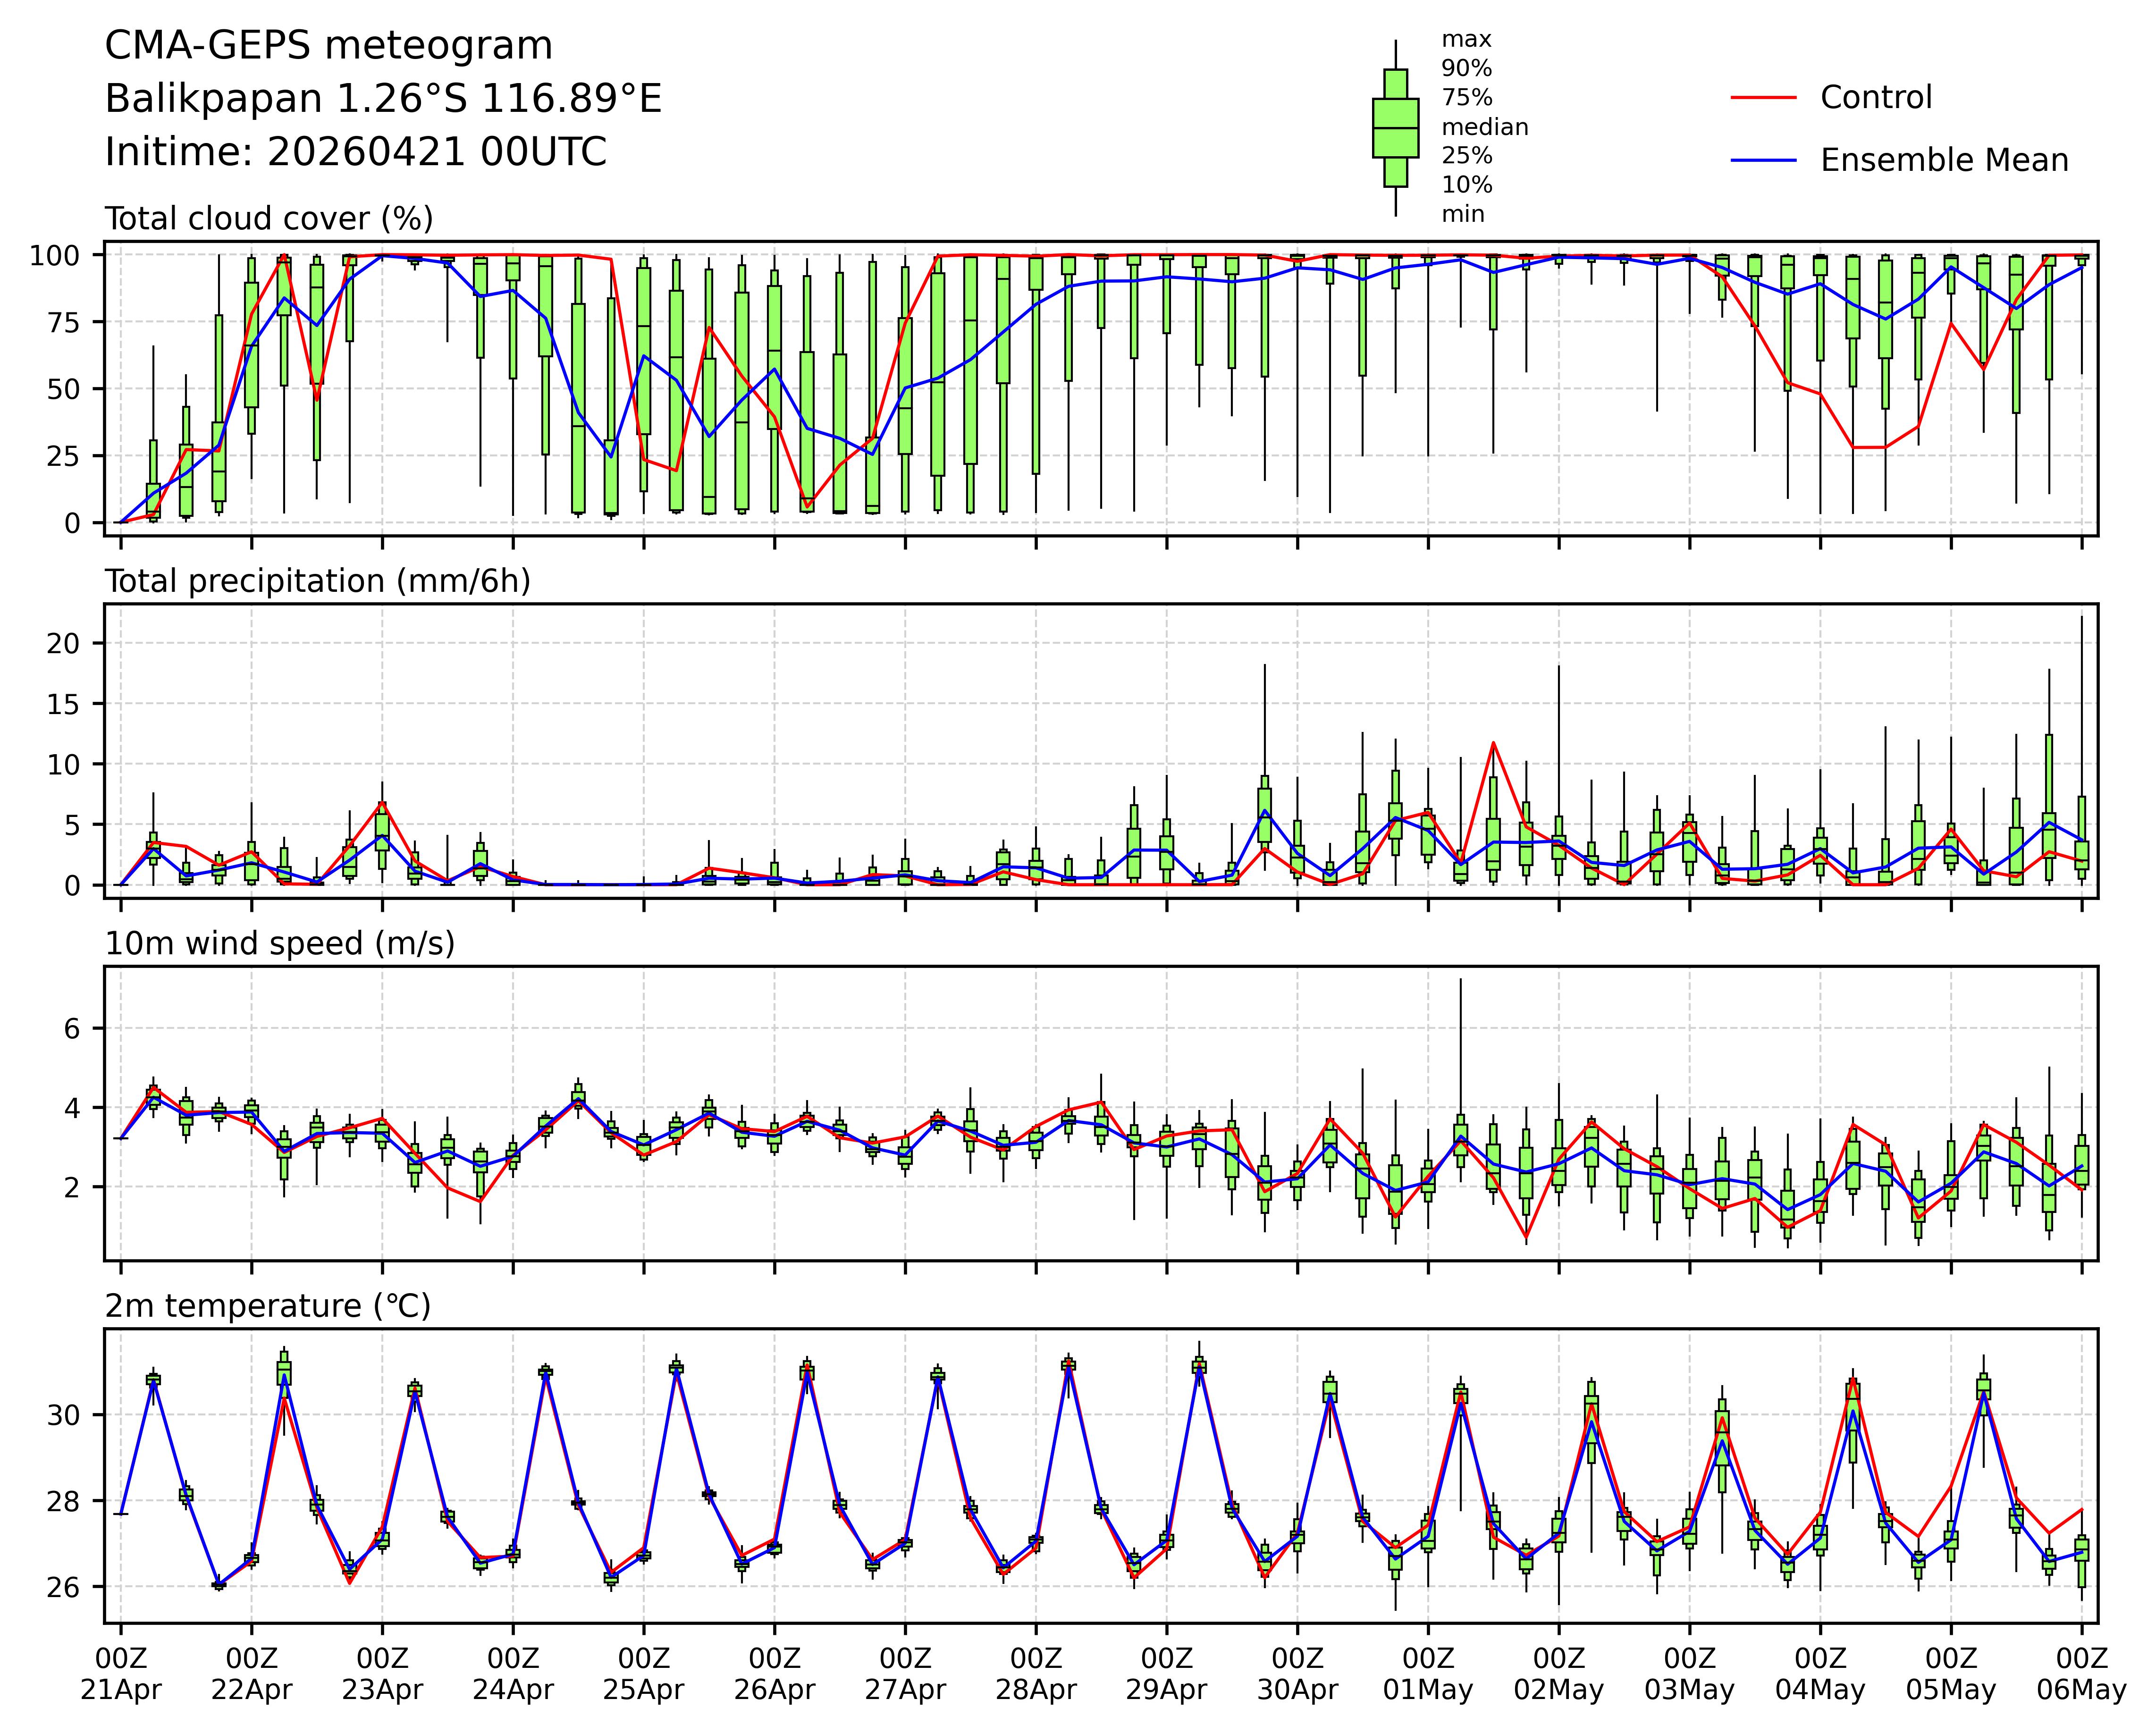Screen dimensions: 2156x1733
Task: Click the 'median' label in boxplot legend
Action: (x=1484, y=127)
